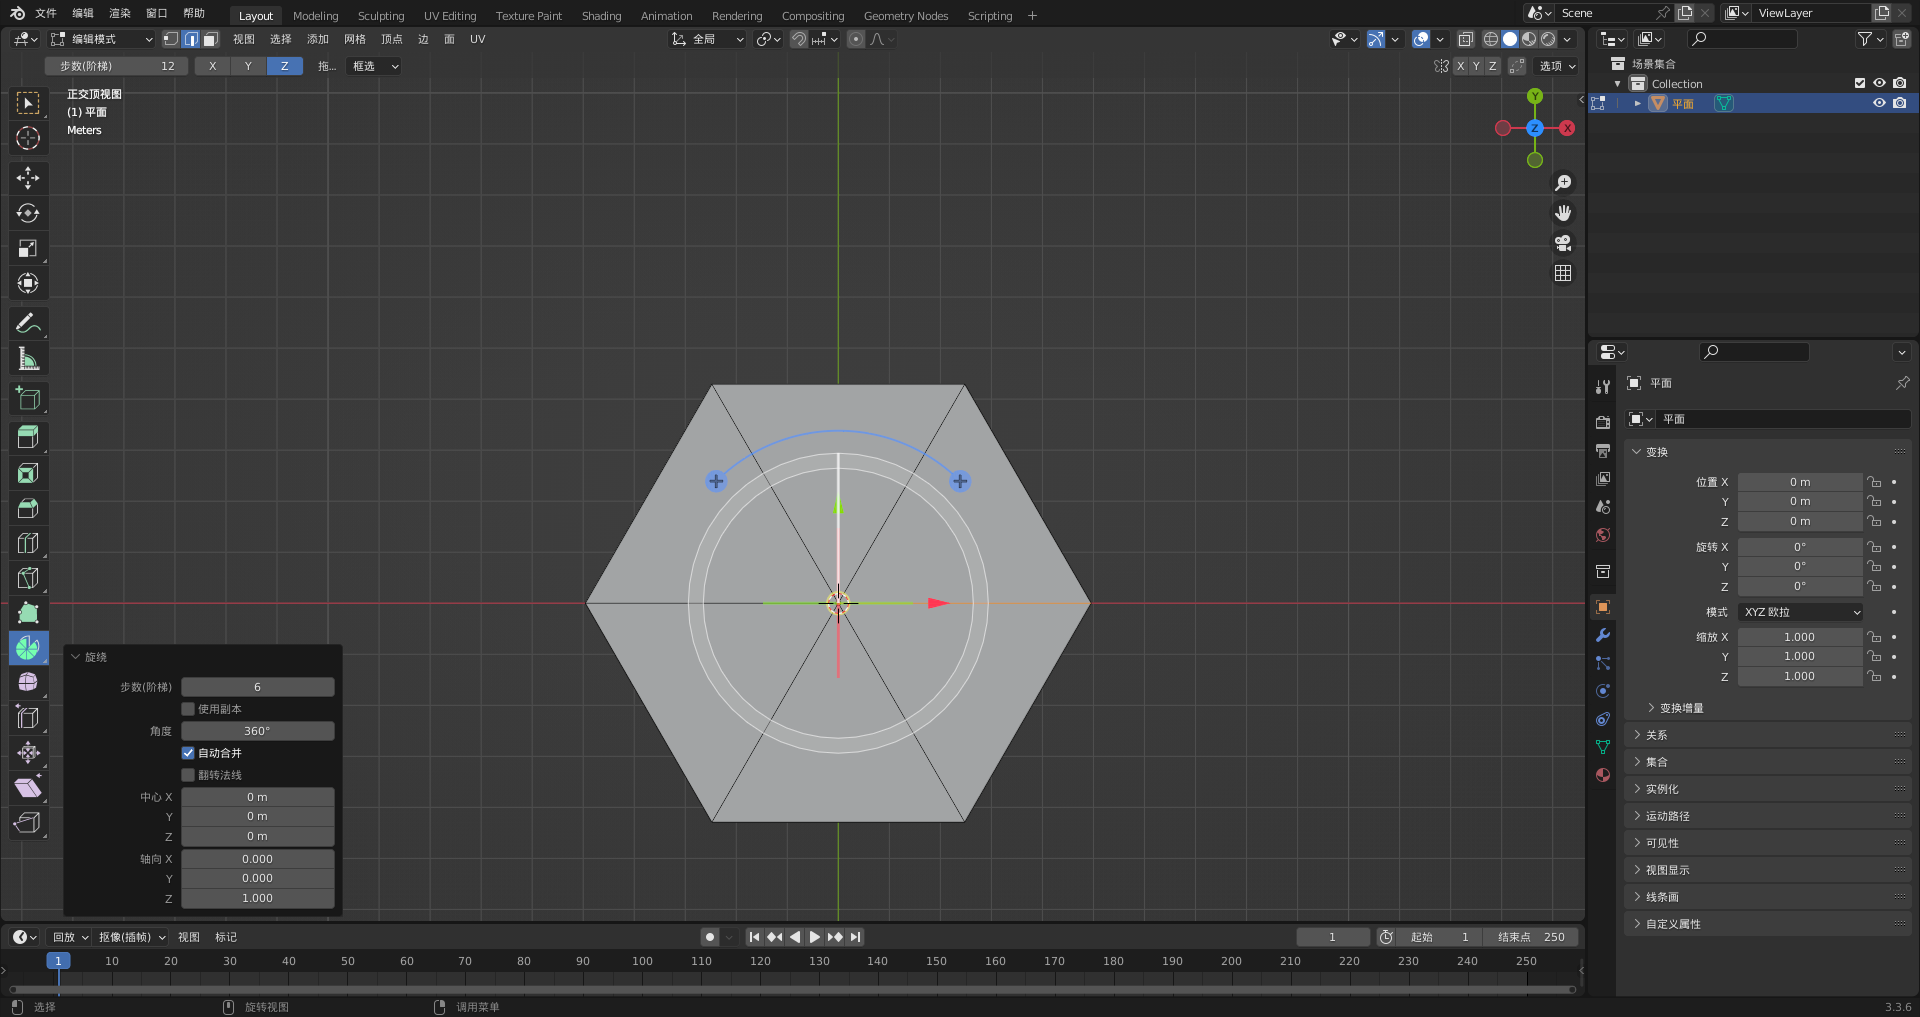Select the Extrude Region tool
The image size is (1920, 1017).
tap(28, 438)
